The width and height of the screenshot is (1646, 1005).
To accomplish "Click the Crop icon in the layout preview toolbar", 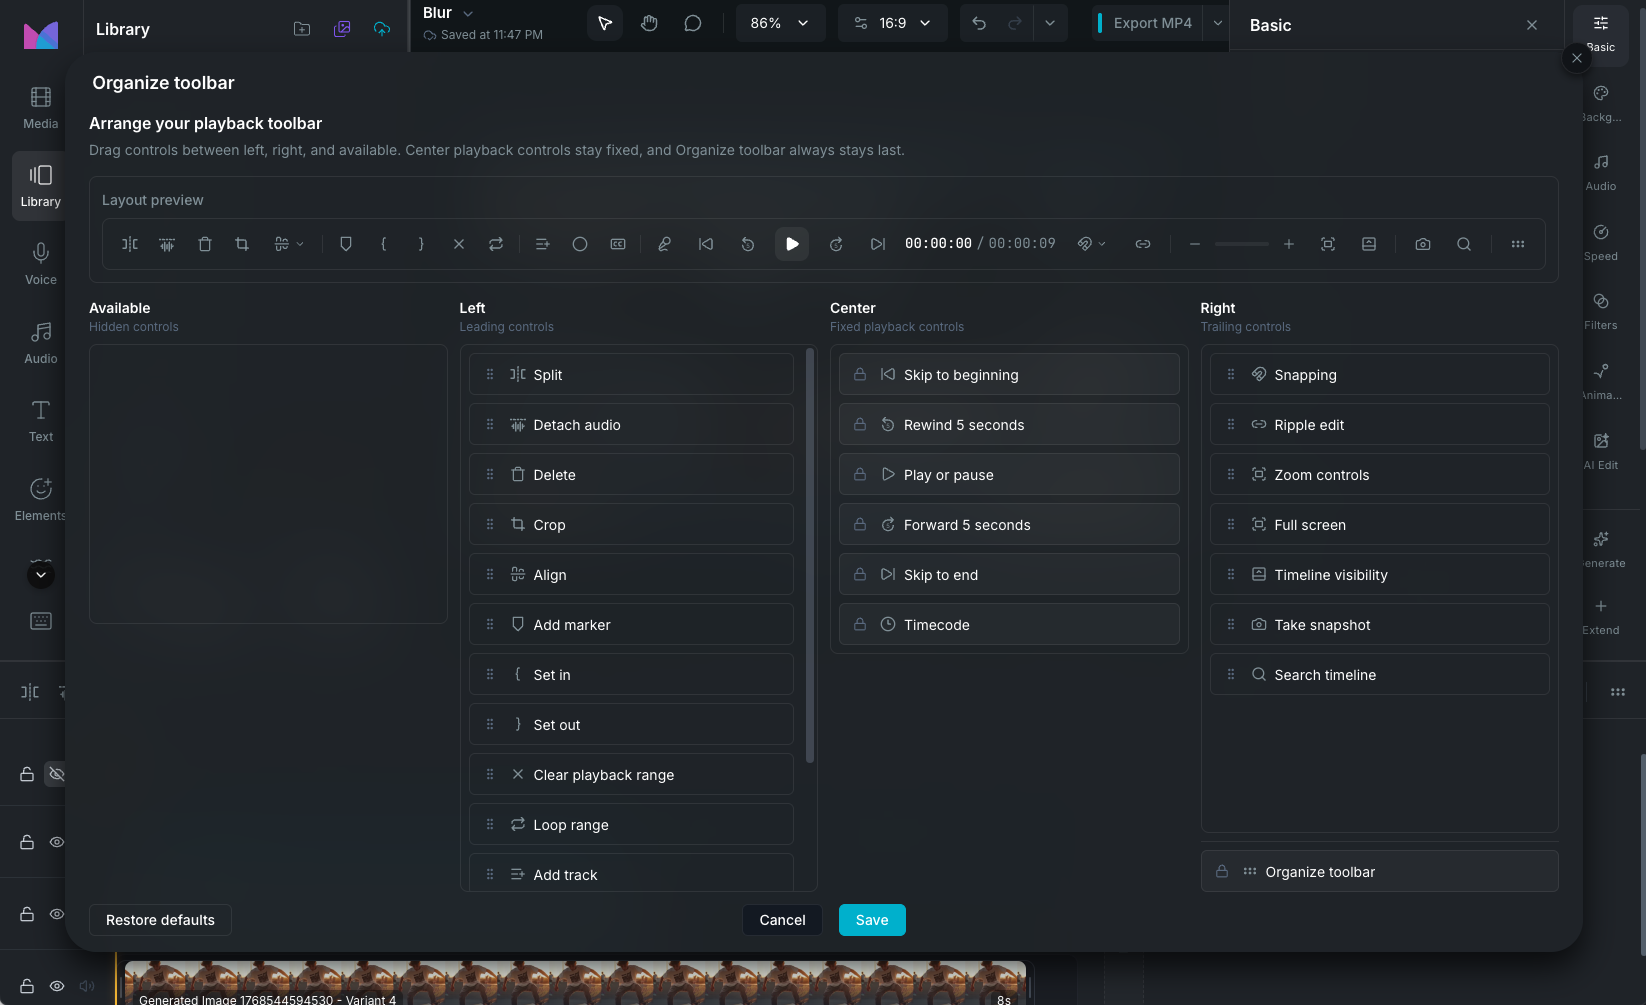I will point(242,243).
